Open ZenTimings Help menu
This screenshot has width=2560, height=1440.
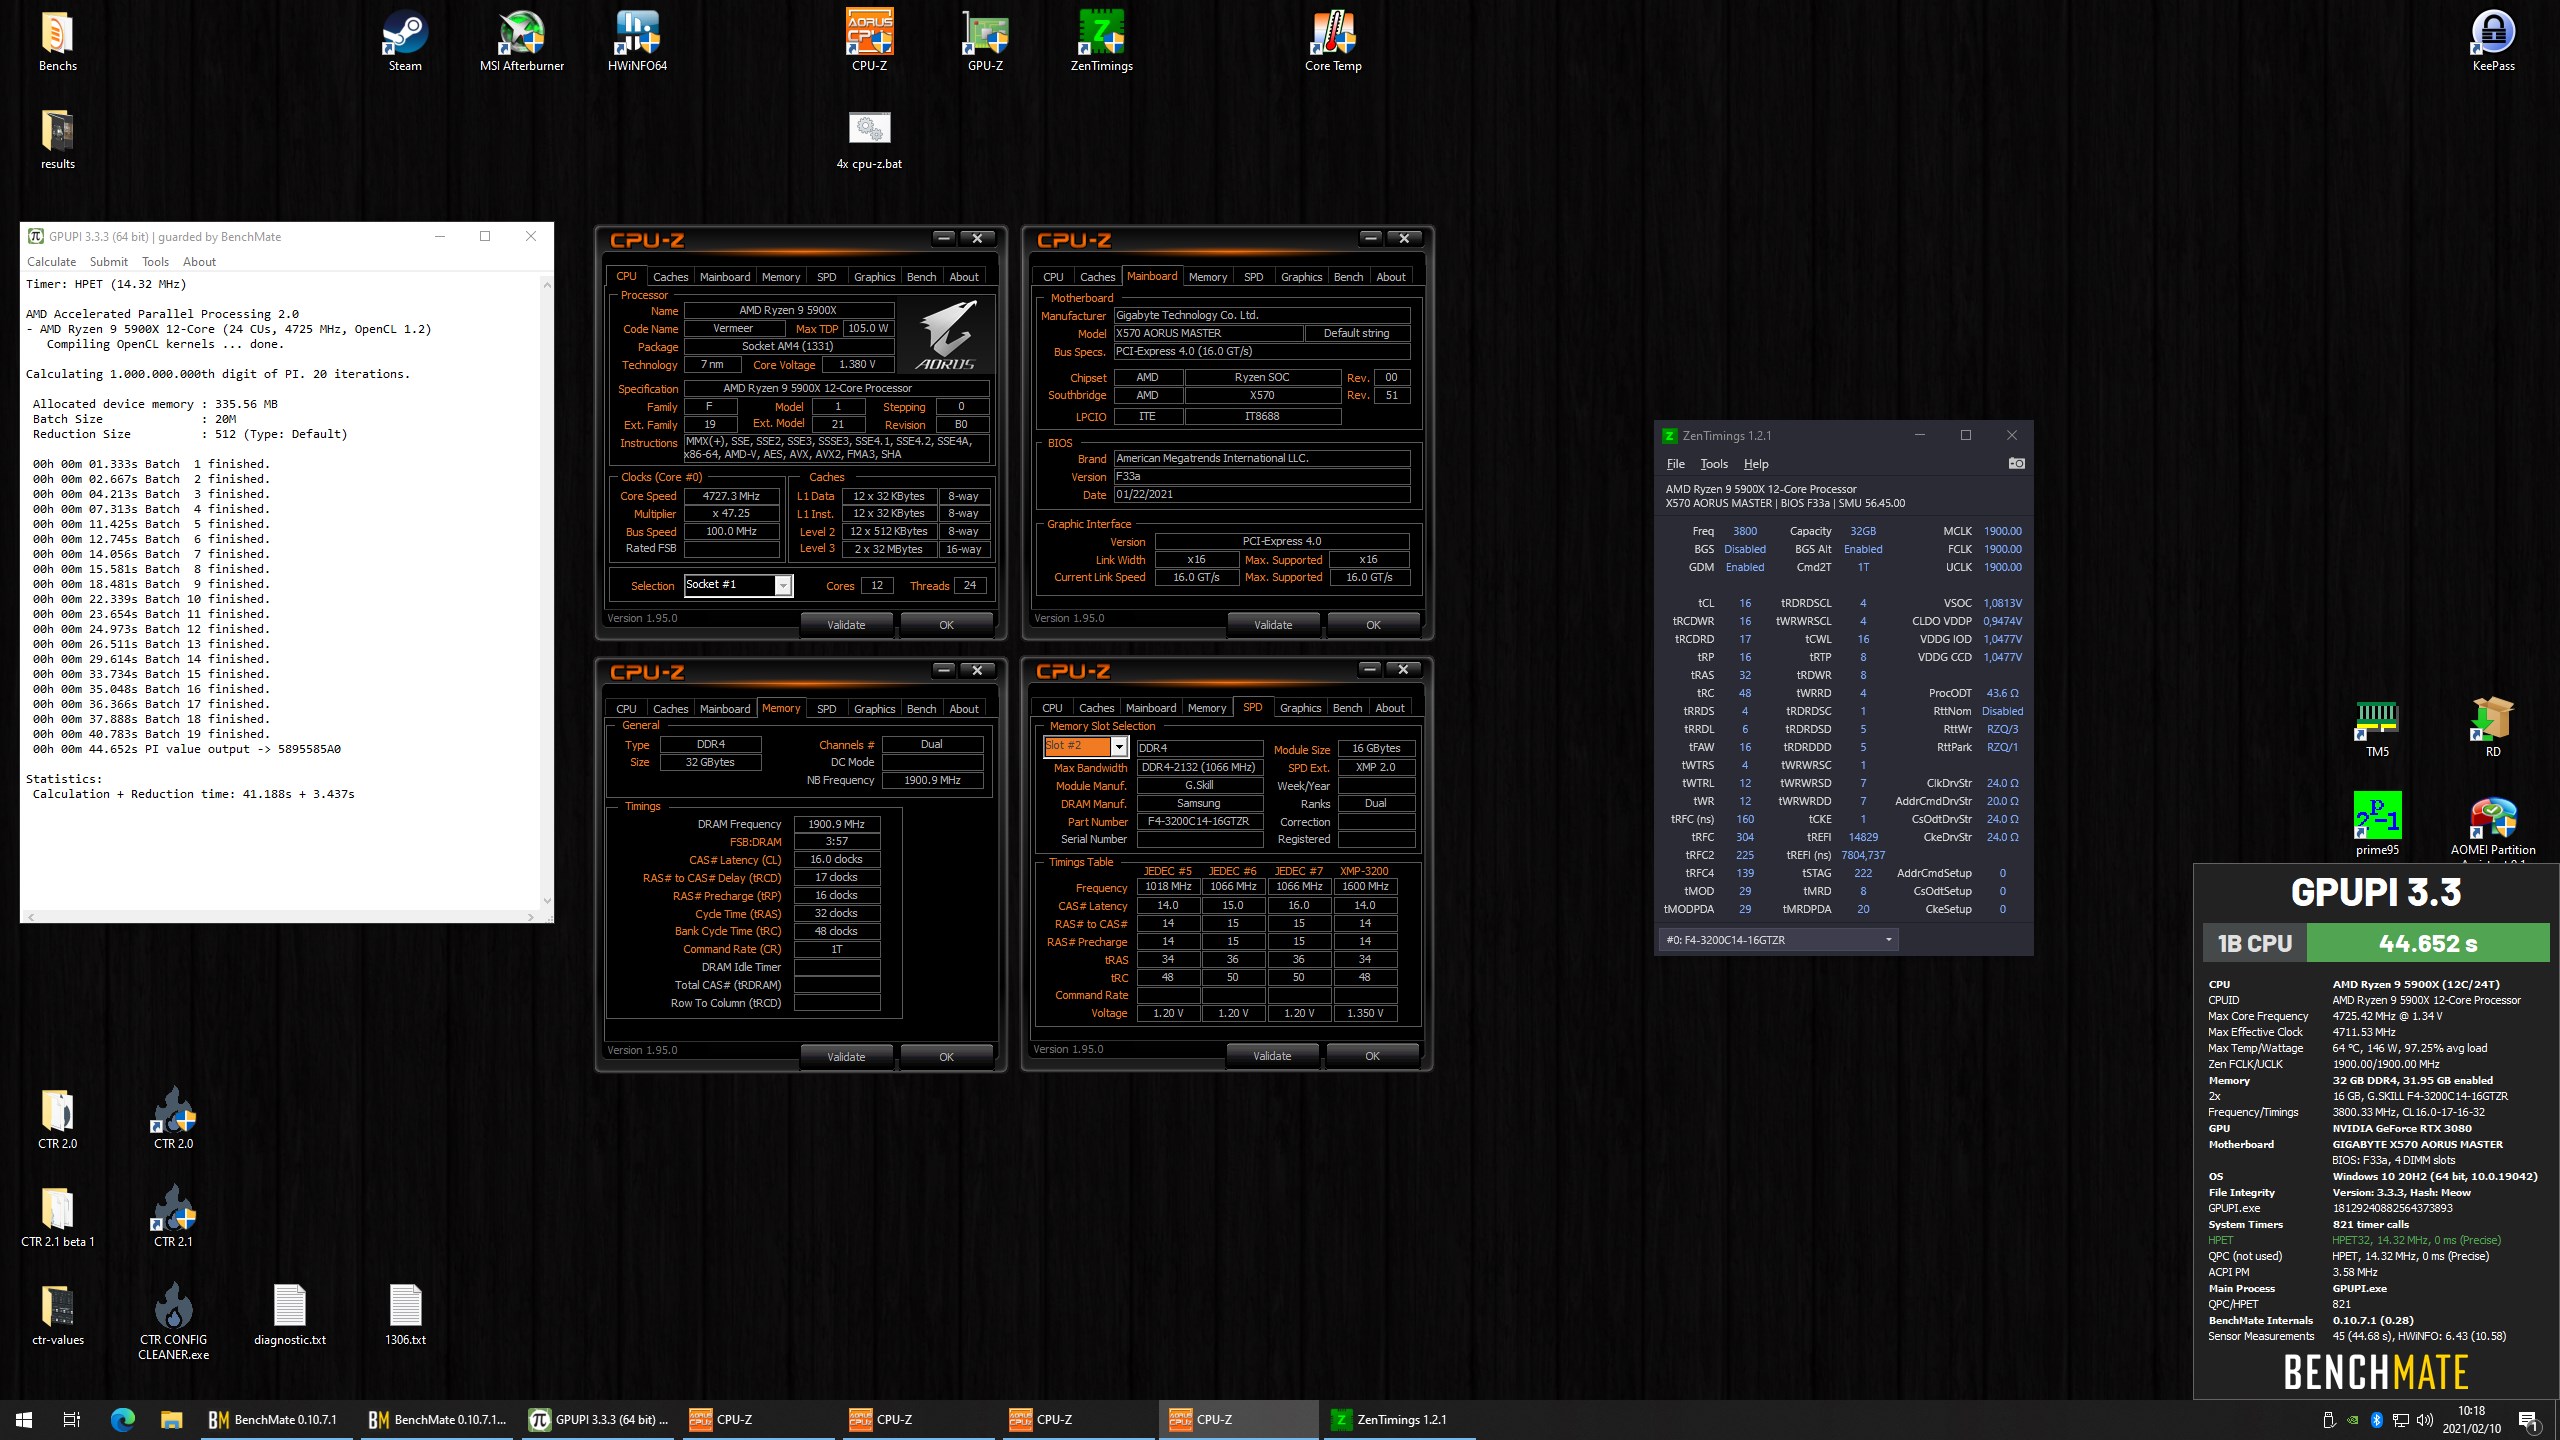pos(1756,464)
